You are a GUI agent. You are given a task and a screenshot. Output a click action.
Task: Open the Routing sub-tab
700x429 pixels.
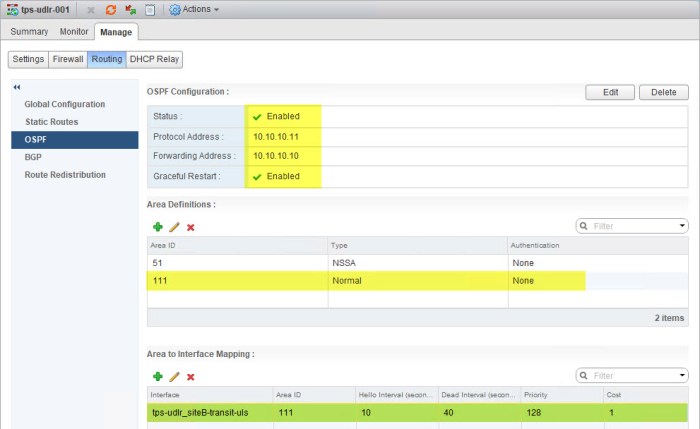point(107,59)
